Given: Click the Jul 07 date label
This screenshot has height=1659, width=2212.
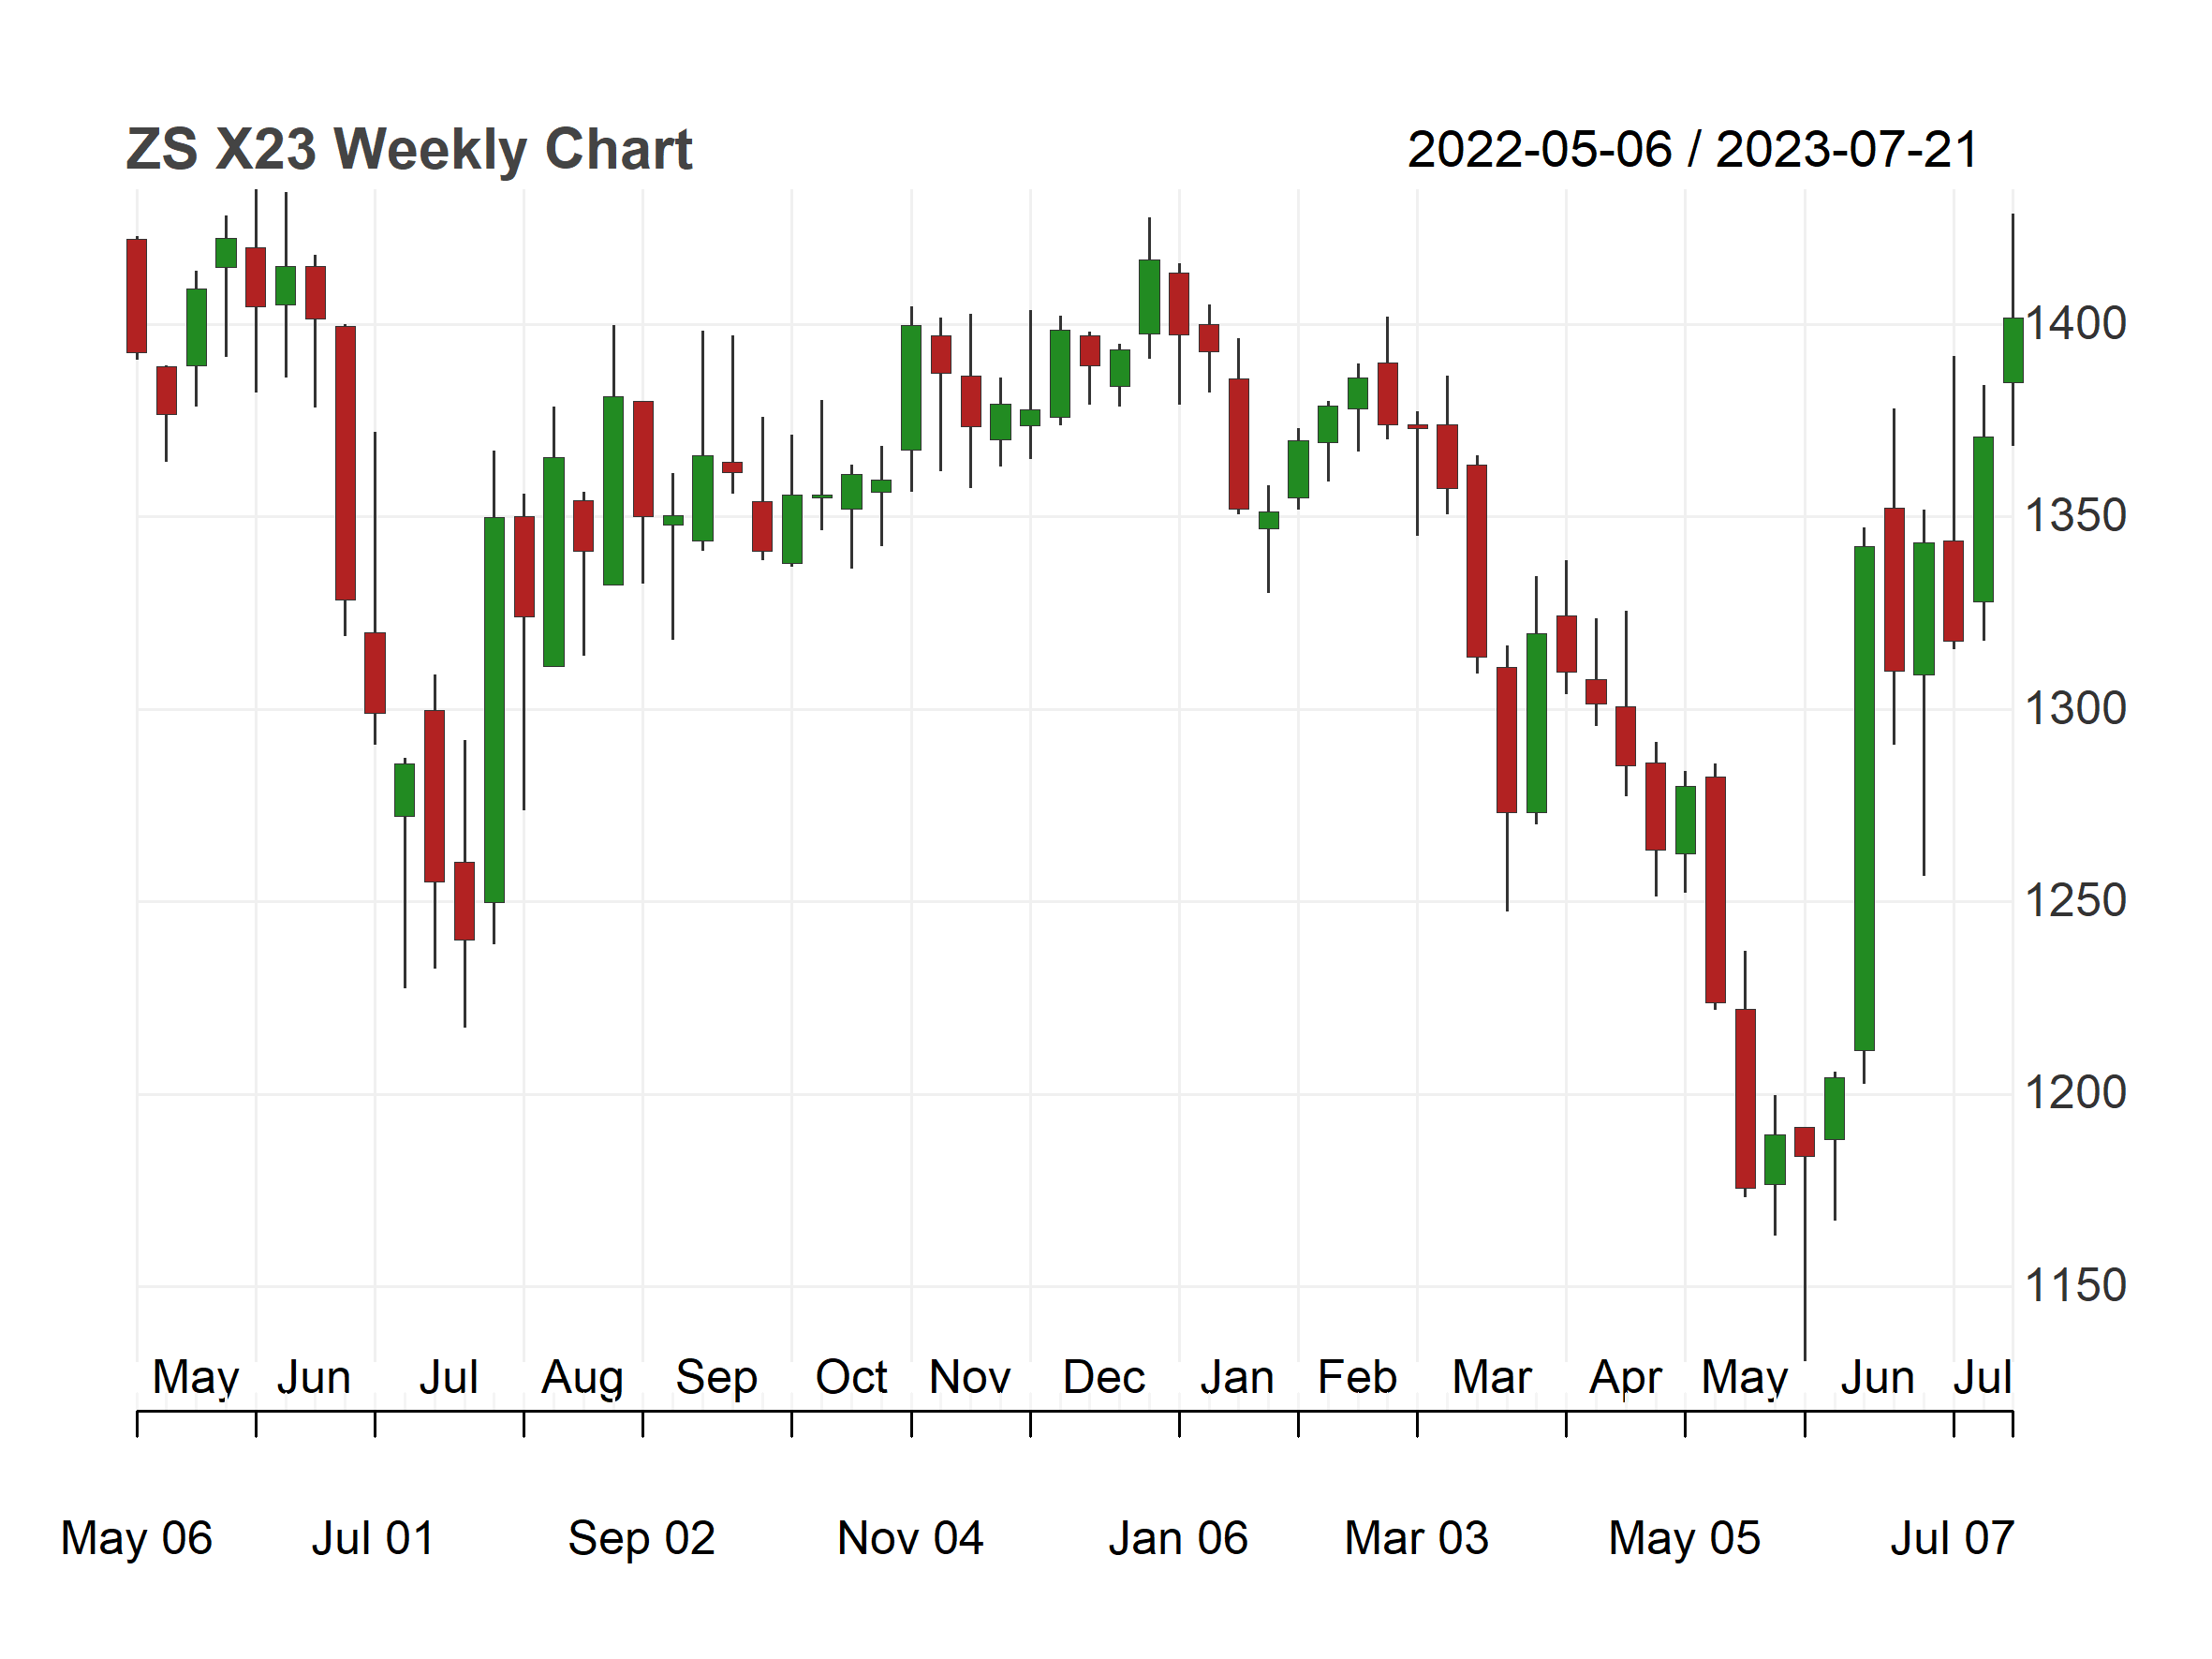Looking at the screenshot, I should coord(1952,1538).
